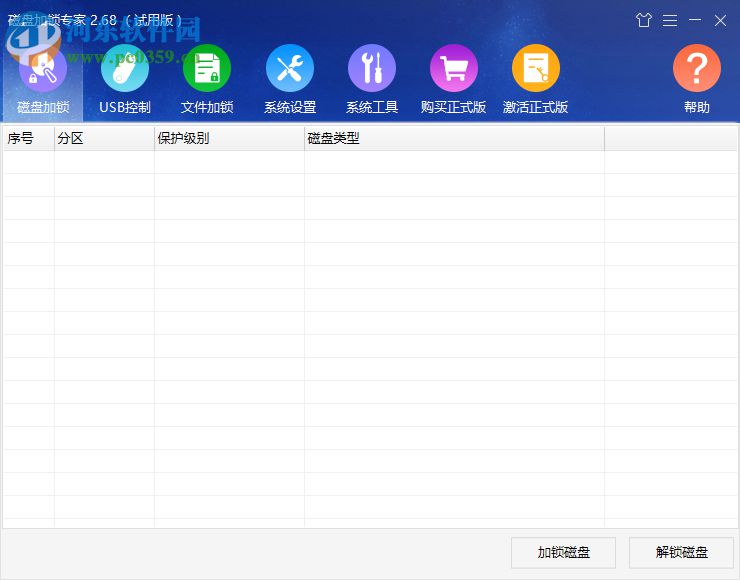Click the 磁盘类型 column header
The width and height of the screenshot is (740, 580).
454,138
